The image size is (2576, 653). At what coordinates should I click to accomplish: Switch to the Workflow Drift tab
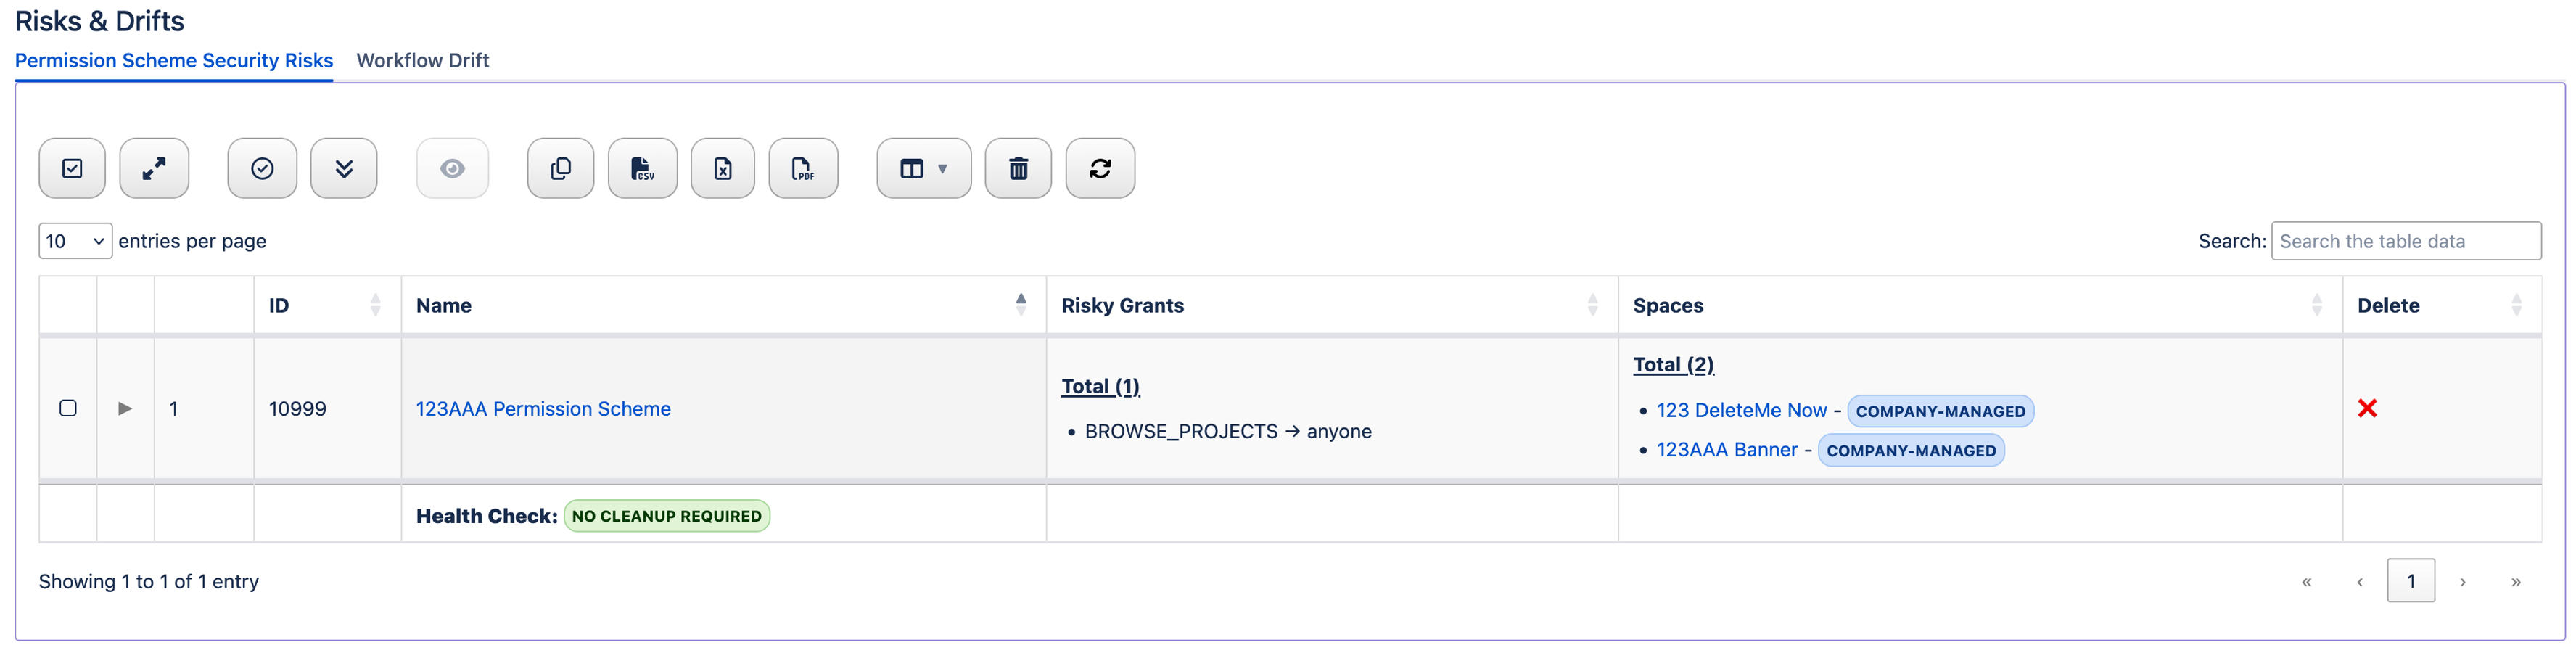(423, 60)
